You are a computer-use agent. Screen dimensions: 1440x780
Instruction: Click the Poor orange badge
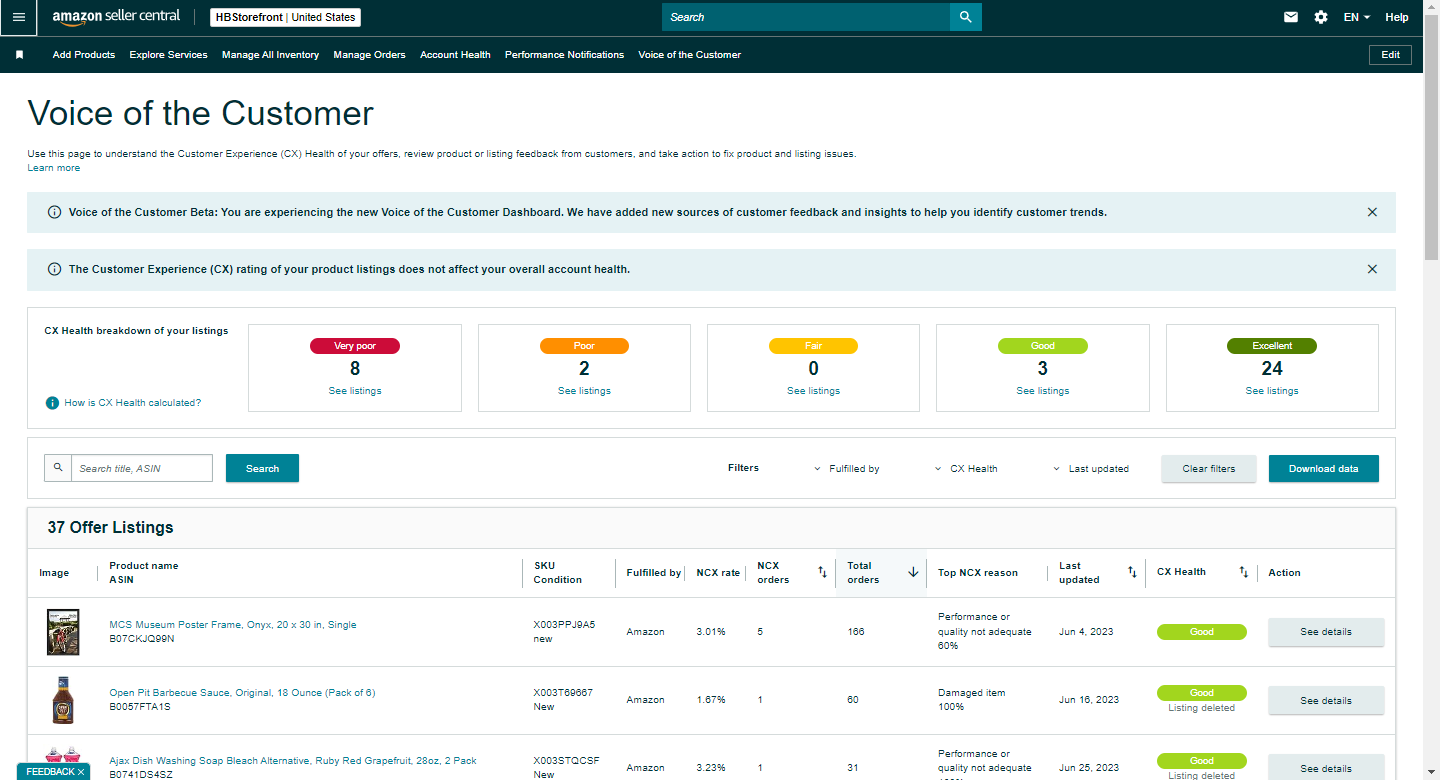click(x=584, y=346)
